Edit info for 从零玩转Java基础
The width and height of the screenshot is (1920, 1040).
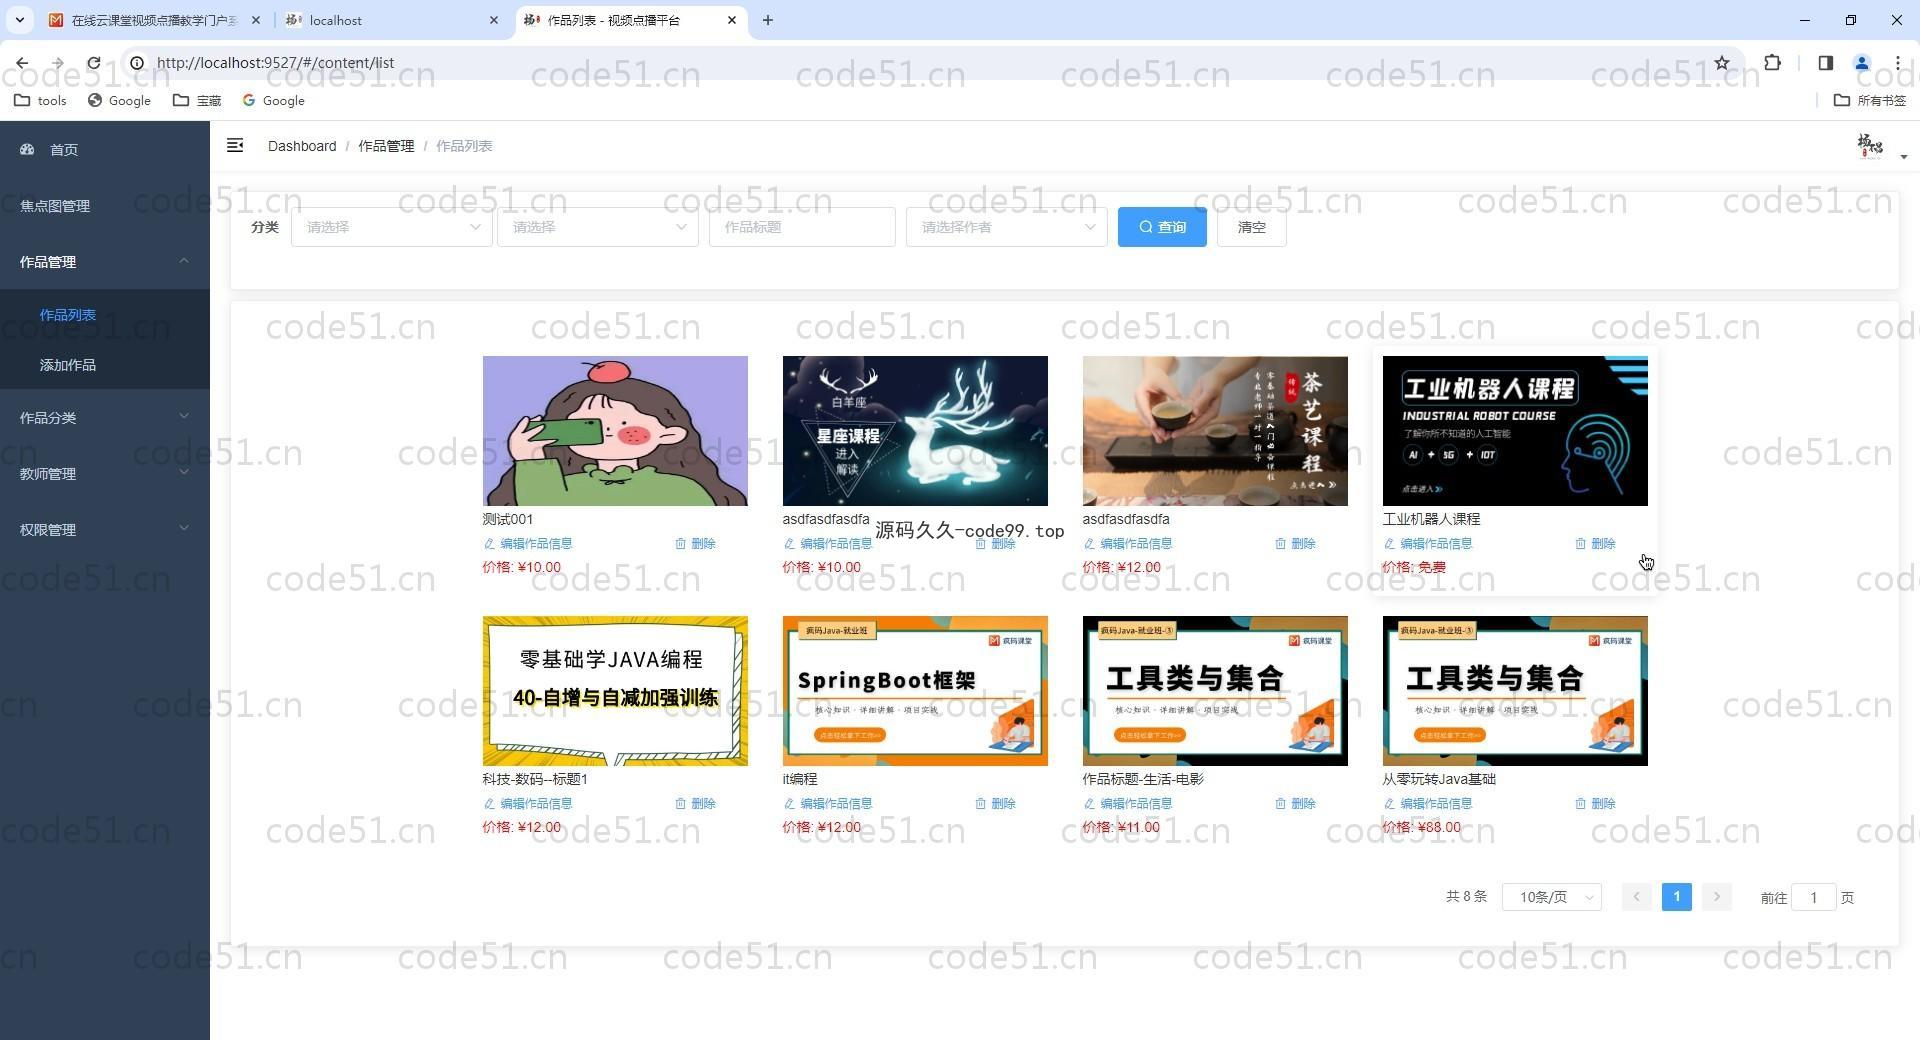click(1428, 804)
